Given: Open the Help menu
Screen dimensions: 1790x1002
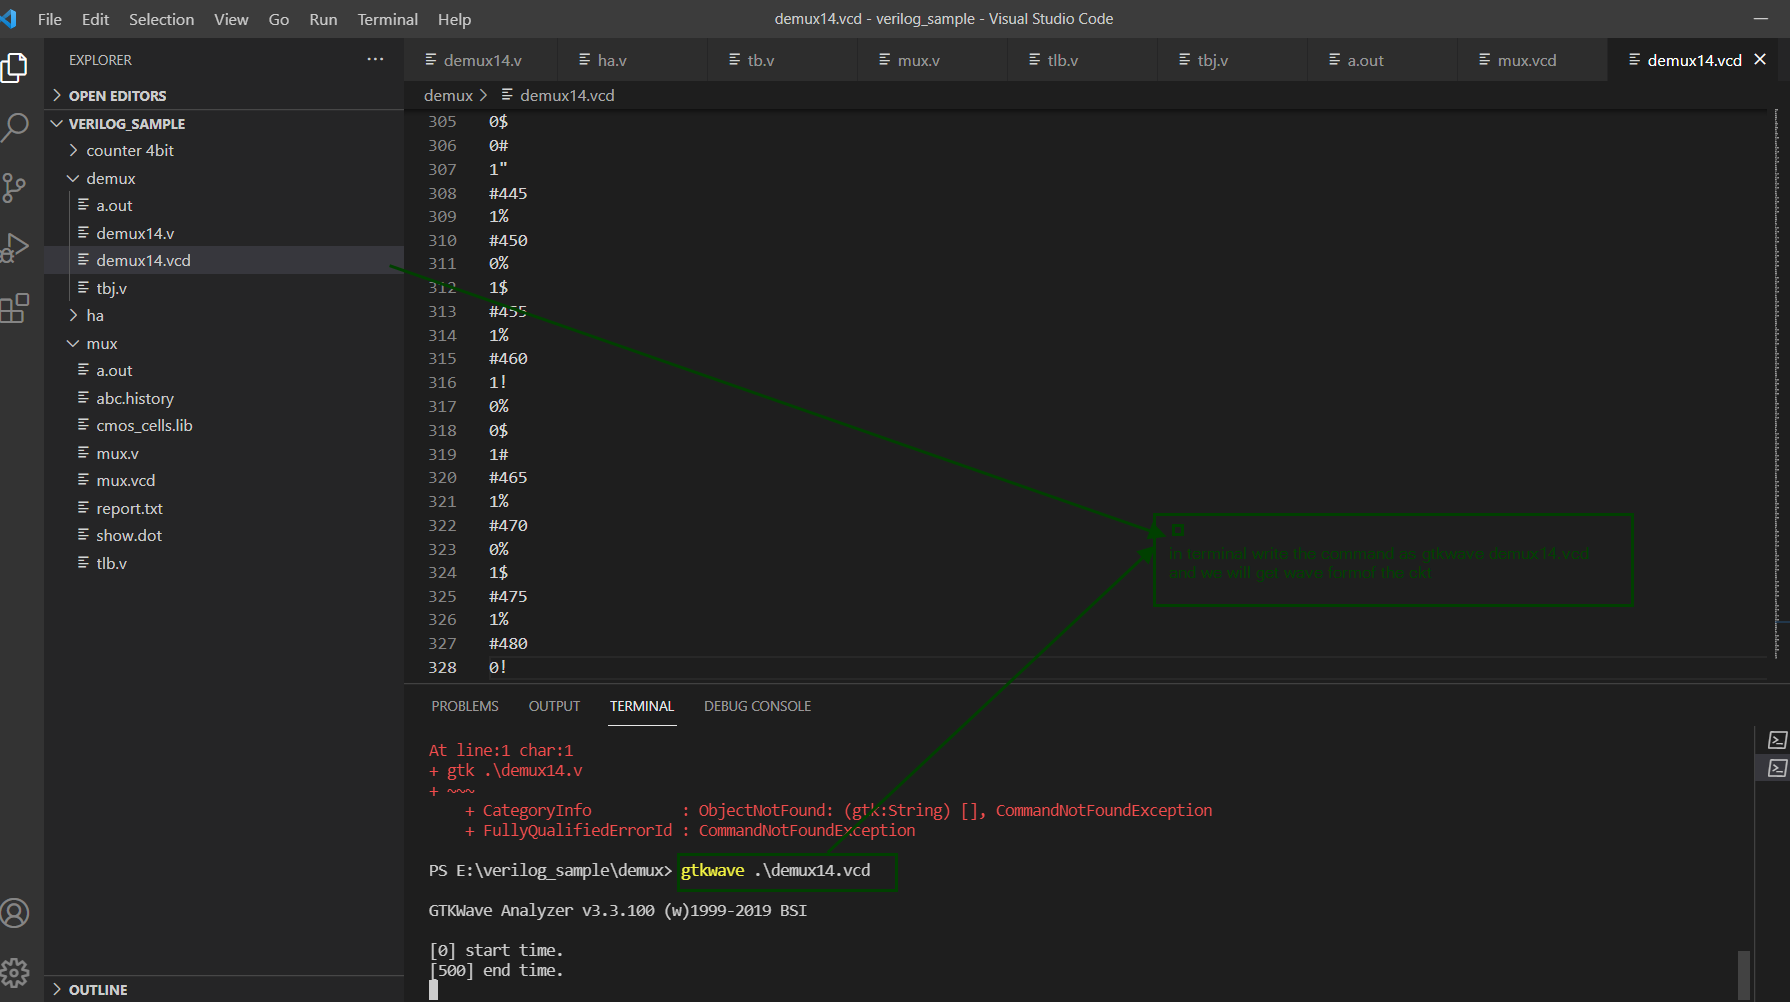Looking at the screenshot, I should 455,19.
